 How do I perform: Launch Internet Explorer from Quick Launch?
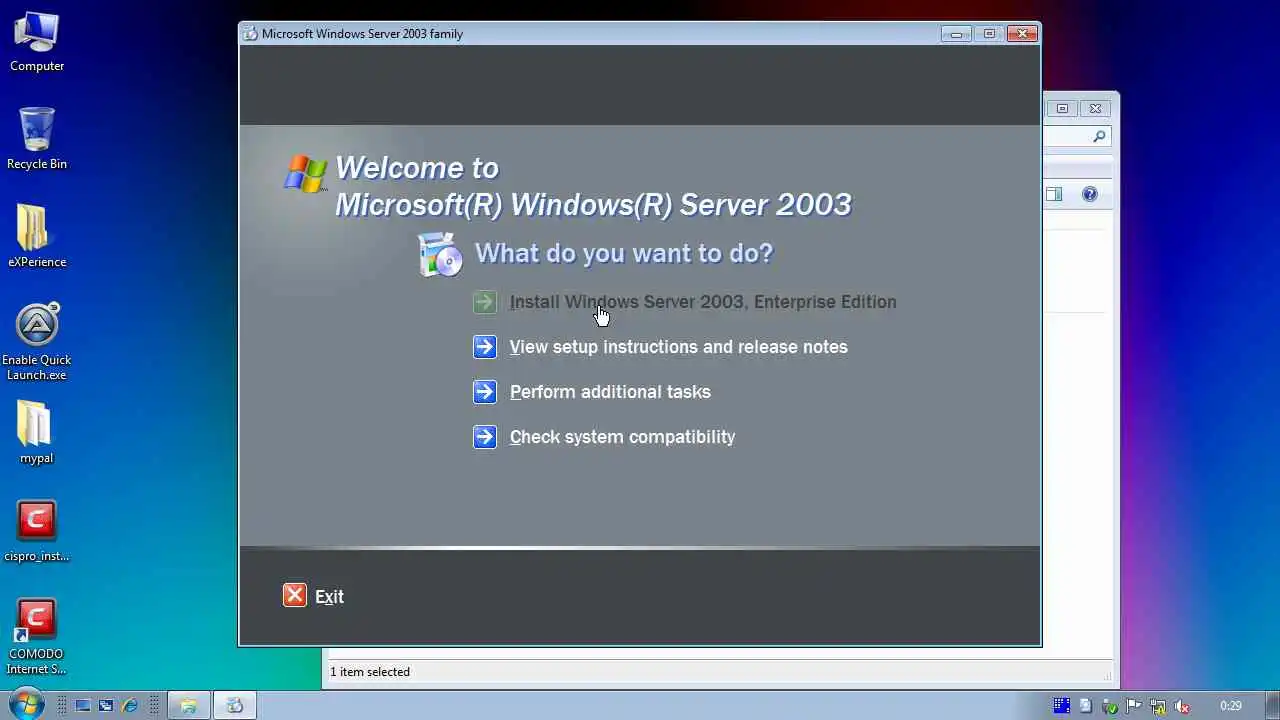[x=129, y=705]
